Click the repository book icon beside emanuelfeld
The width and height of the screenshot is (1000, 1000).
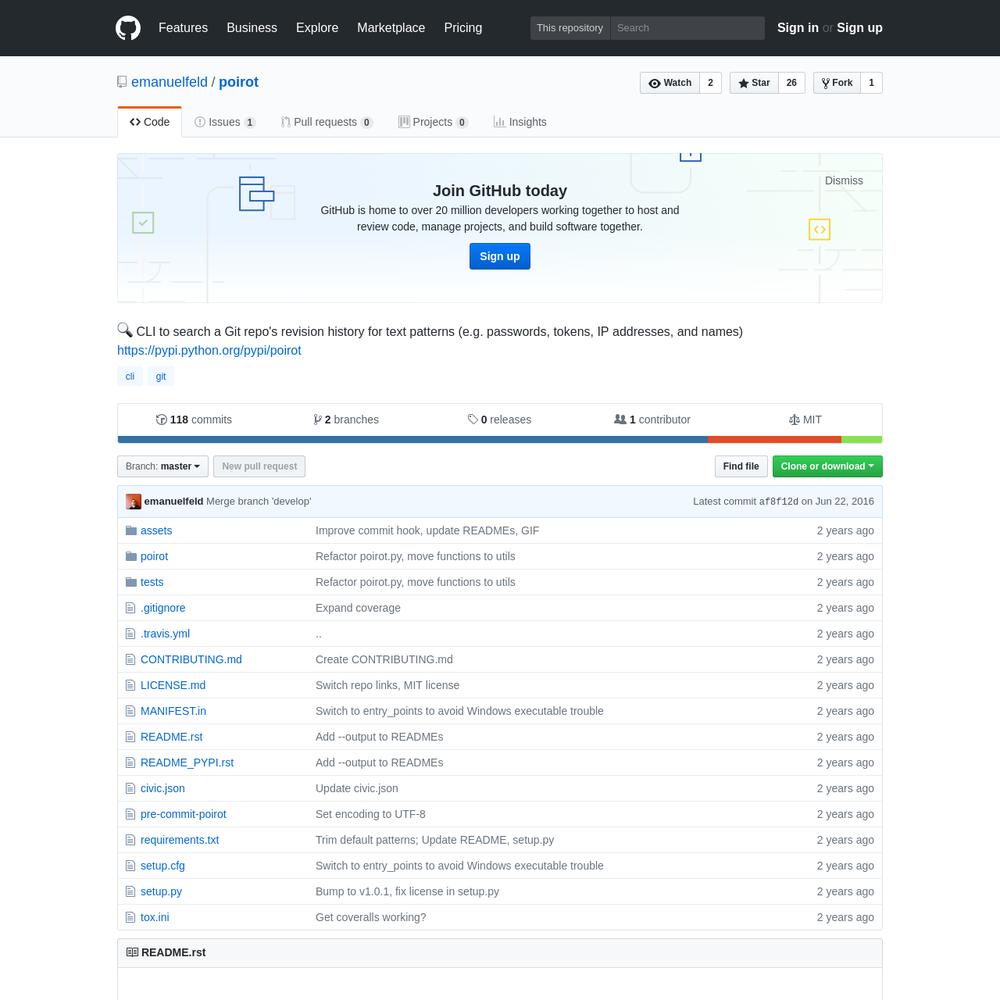click(122, 82)
